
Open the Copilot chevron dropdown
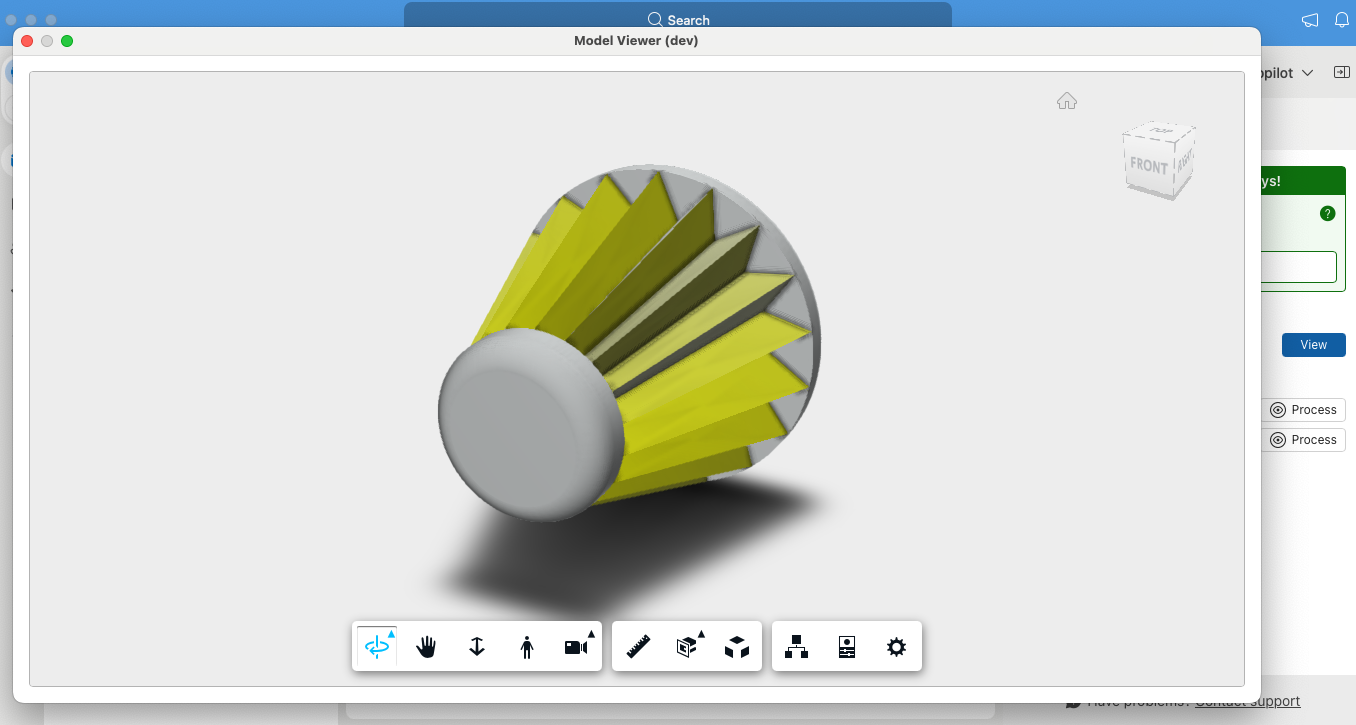click(1307, 73)
